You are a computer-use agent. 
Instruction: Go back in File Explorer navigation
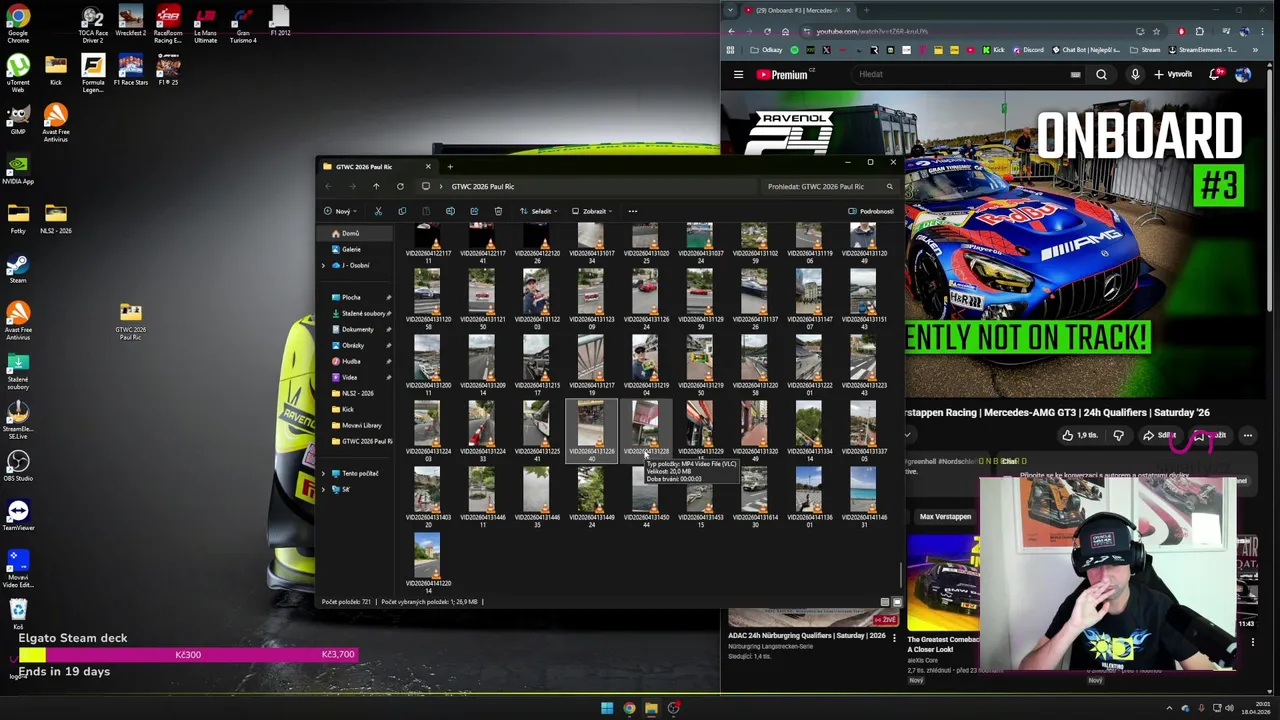pos(328,186)
